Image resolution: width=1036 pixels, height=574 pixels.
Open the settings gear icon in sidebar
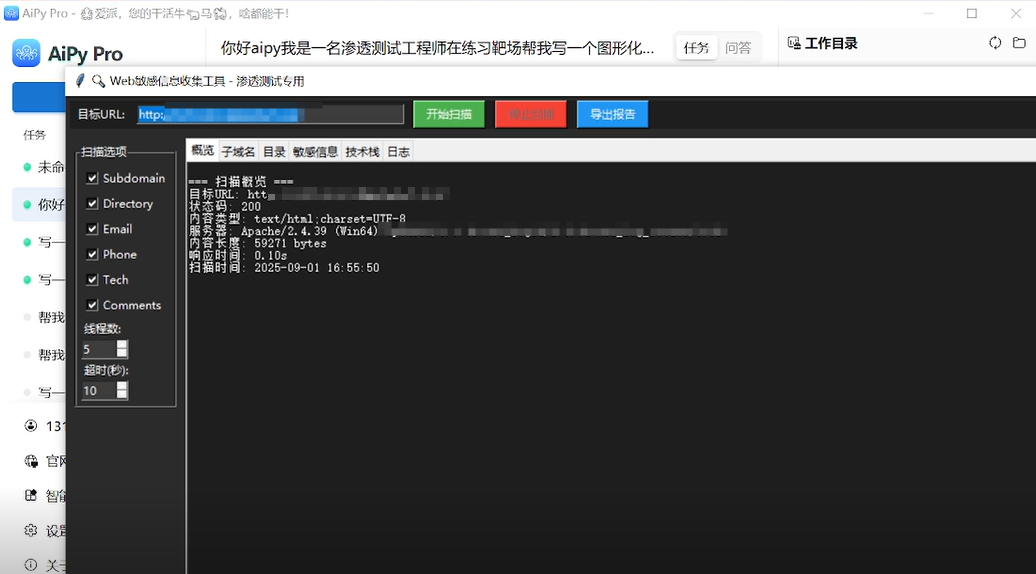31,530
